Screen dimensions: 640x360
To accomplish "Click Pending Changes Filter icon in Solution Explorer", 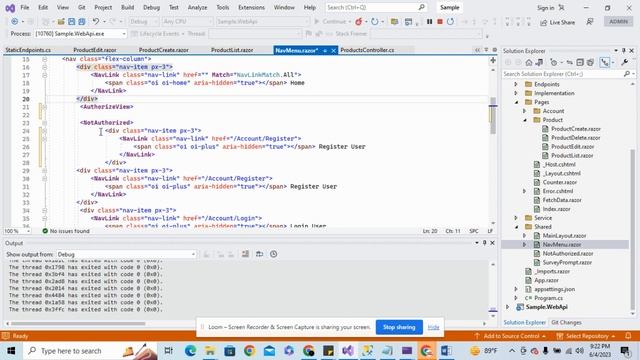I will tap(554, 62).
